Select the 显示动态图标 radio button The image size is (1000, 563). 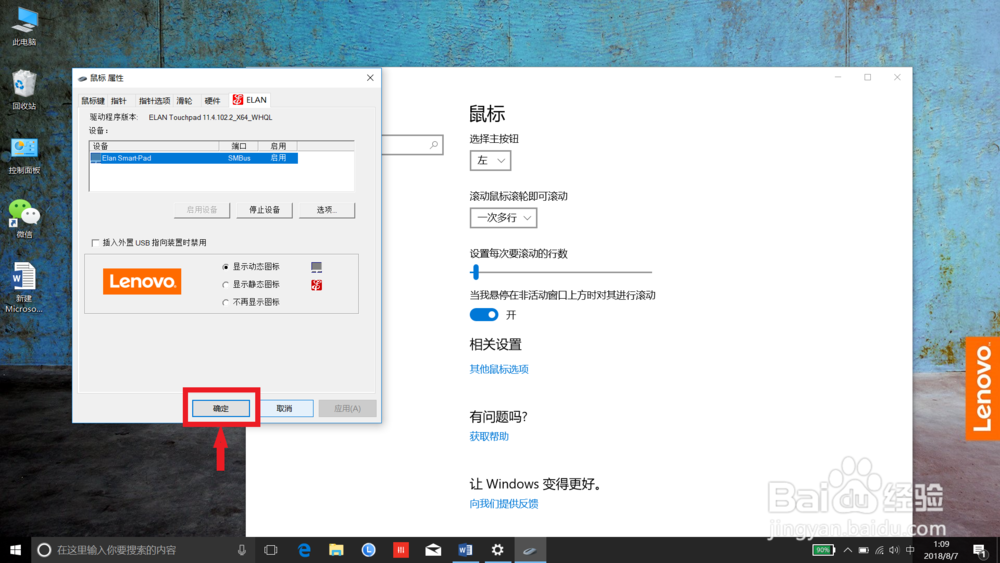tap(225, 267)
